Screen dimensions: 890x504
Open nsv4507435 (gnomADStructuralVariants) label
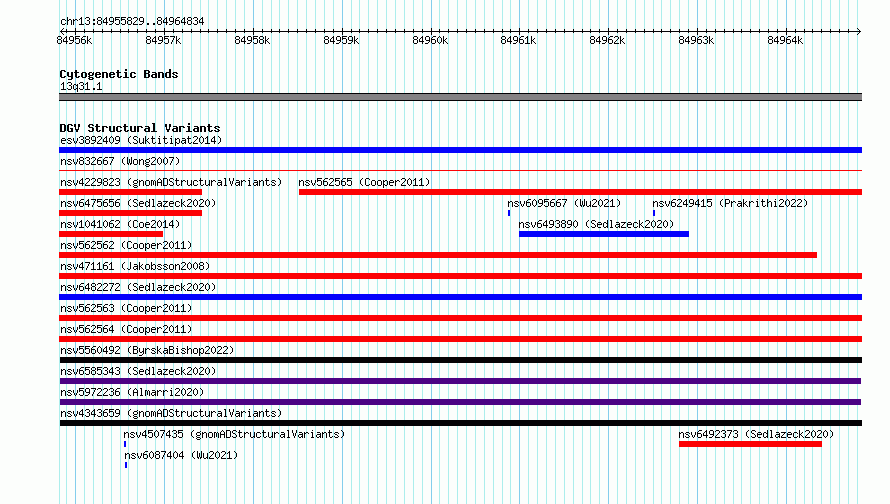pyautogui.click(x=234, y=434)
